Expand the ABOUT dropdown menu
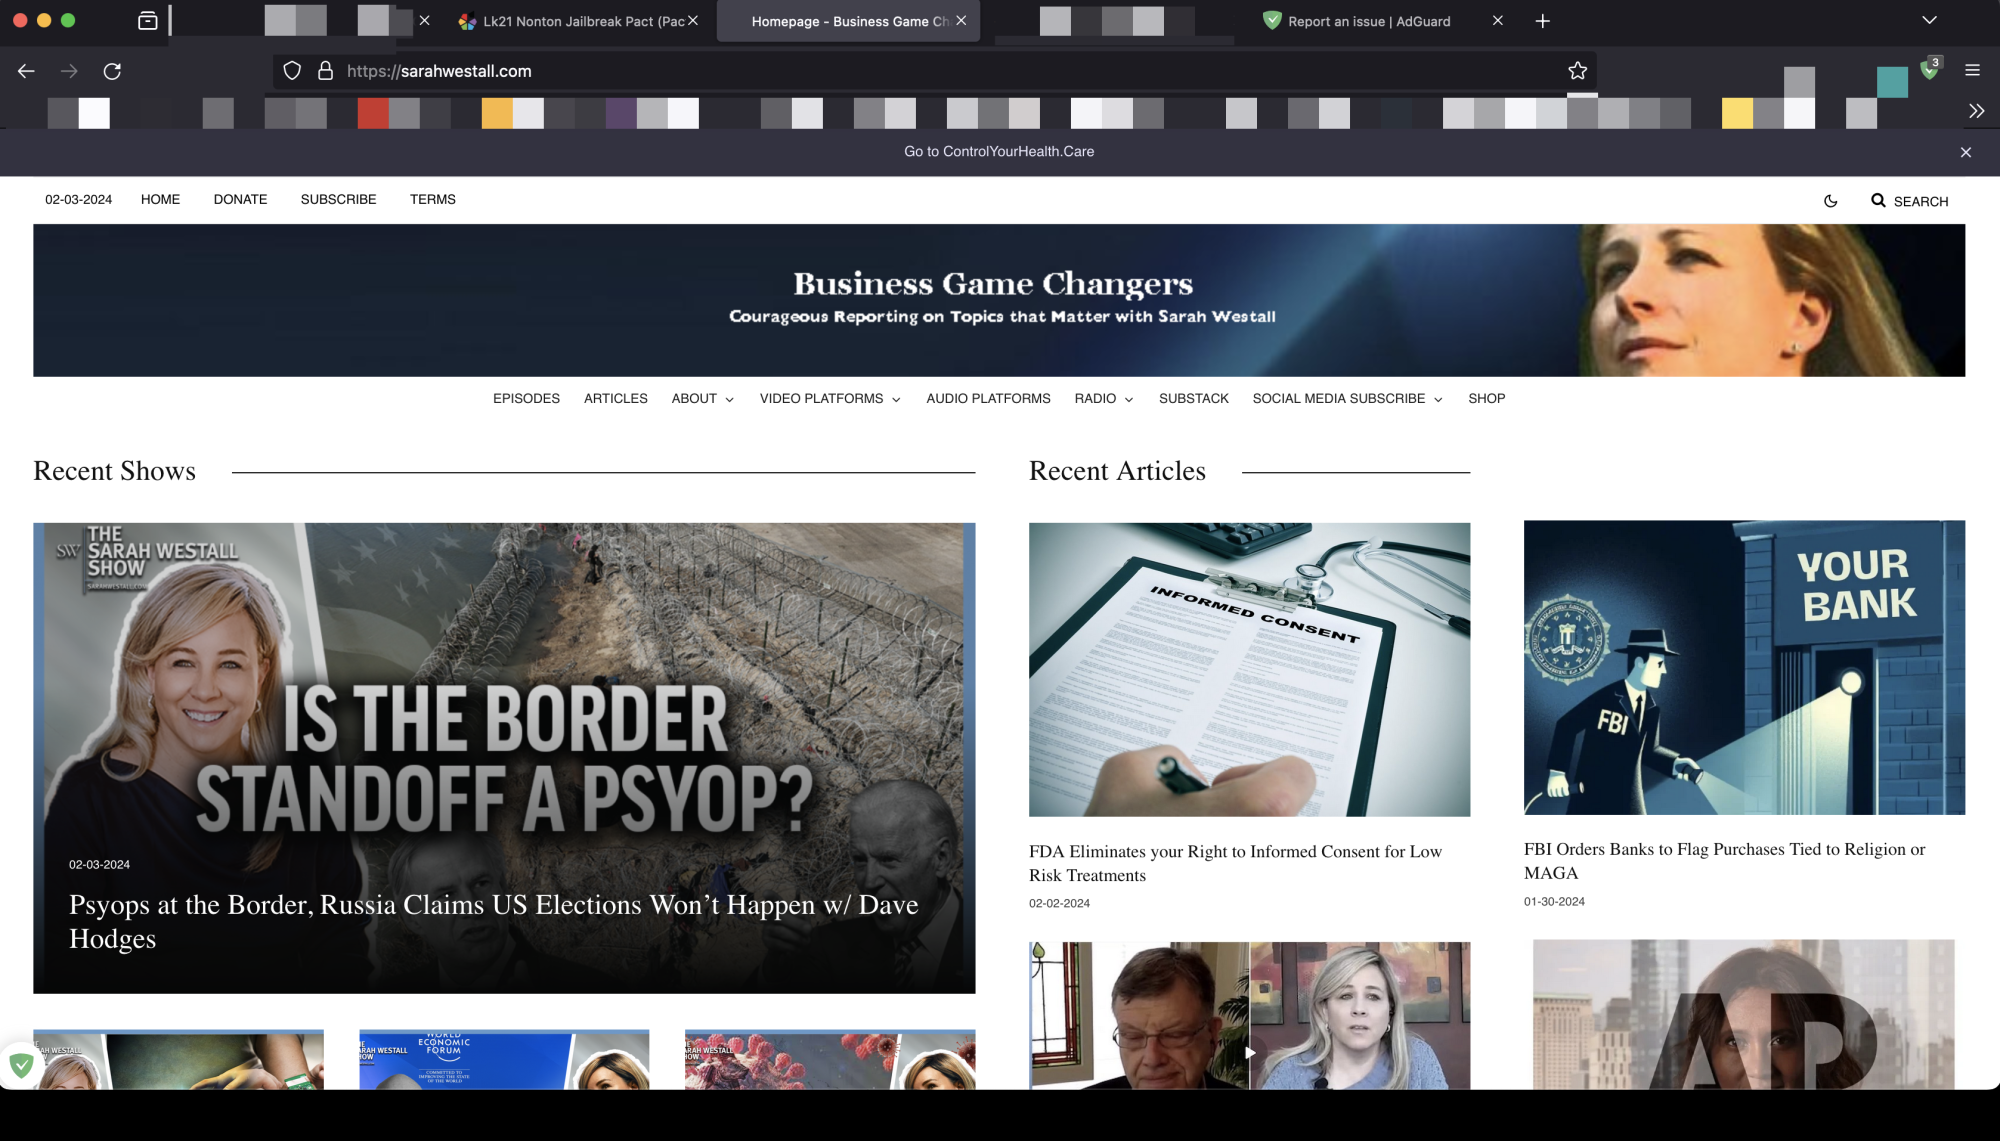 702,399
